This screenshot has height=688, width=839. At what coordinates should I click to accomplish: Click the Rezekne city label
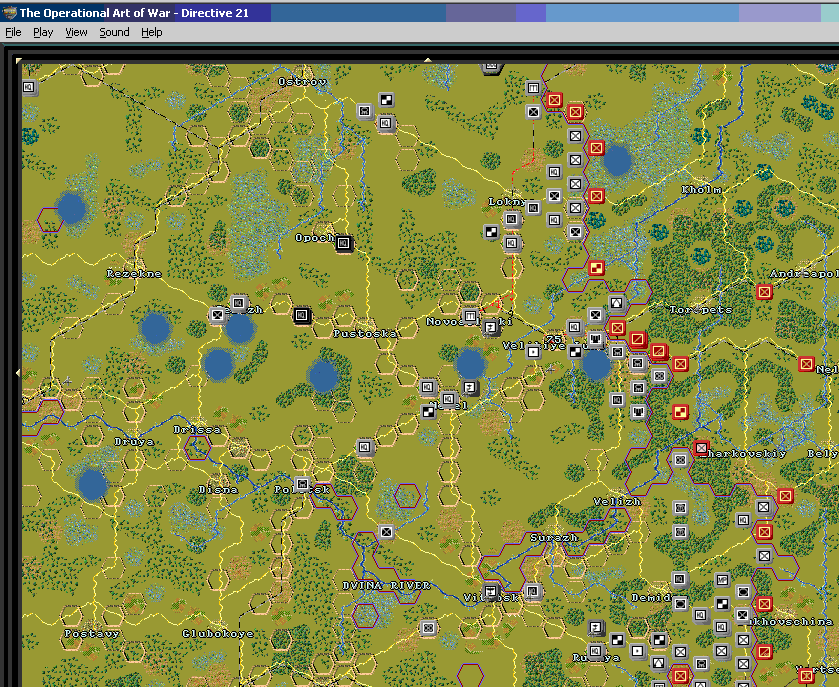[x=134, y=274]
